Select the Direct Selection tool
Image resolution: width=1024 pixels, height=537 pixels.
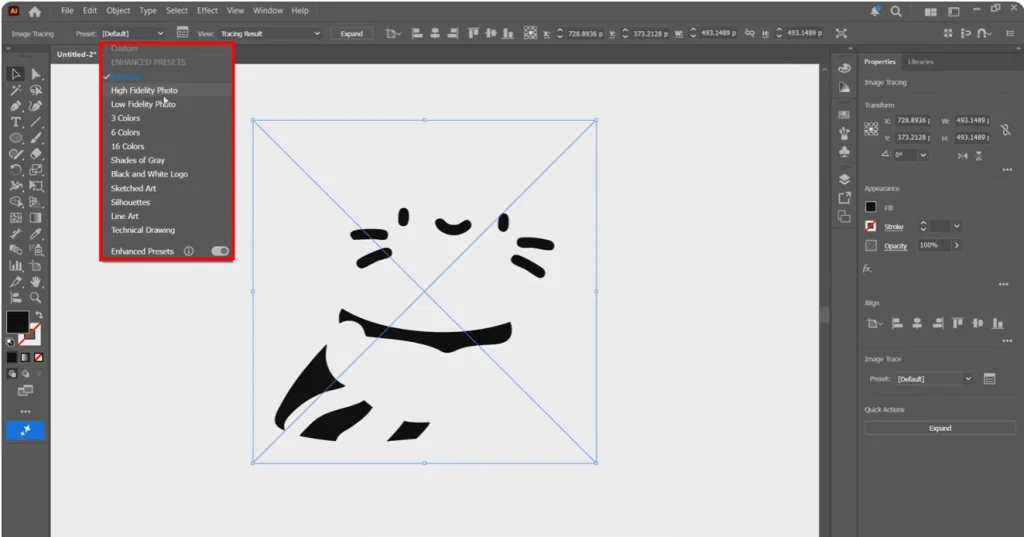click(36, 74)
